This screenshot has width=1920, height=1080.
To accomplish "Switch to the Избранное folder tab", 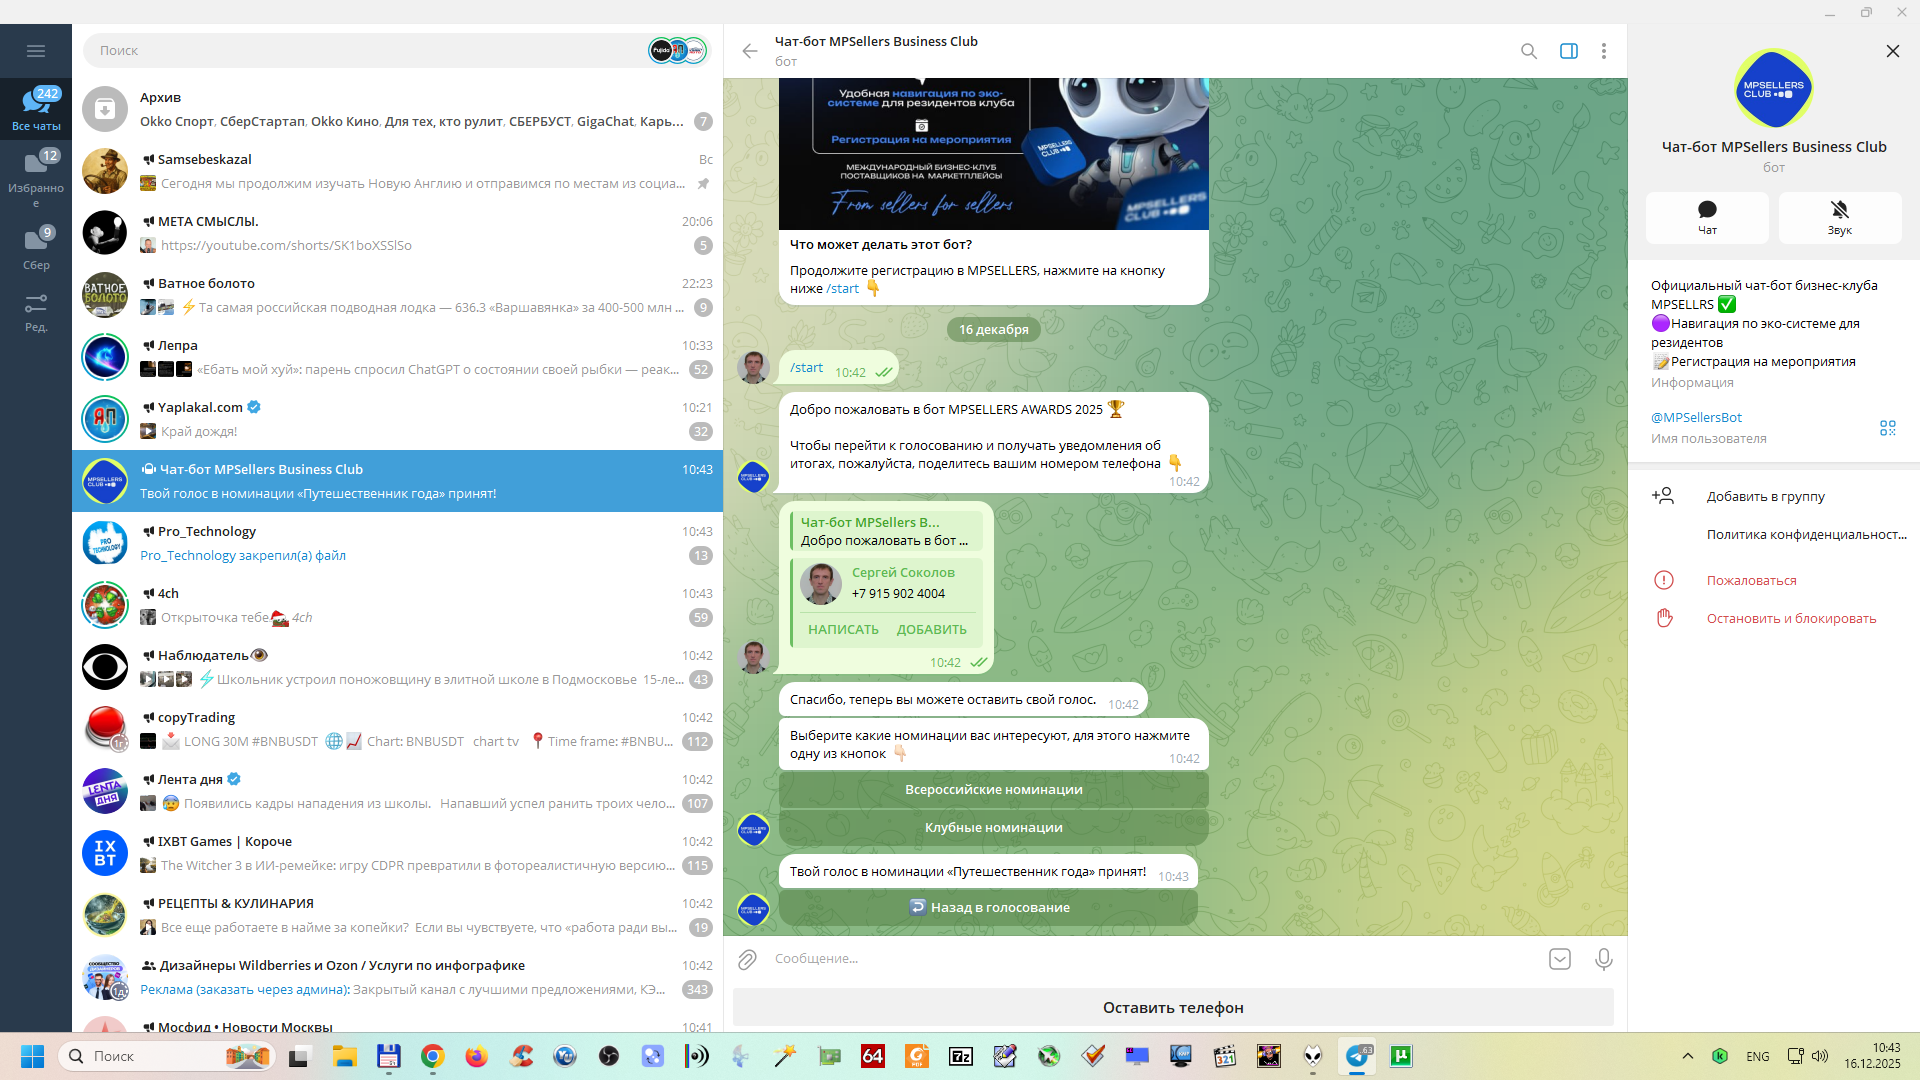I will click(x=36, y=178).
